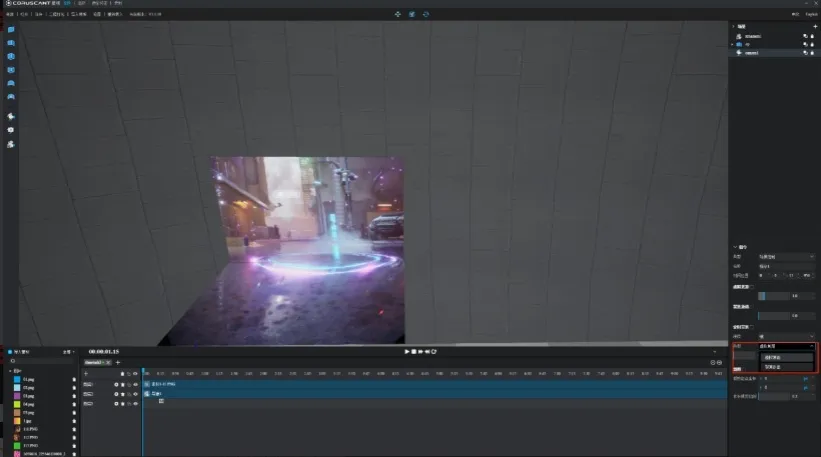Delete the 04.png asset
The image size is (821, 457).
pyautogui.click(x=74, y=404)
